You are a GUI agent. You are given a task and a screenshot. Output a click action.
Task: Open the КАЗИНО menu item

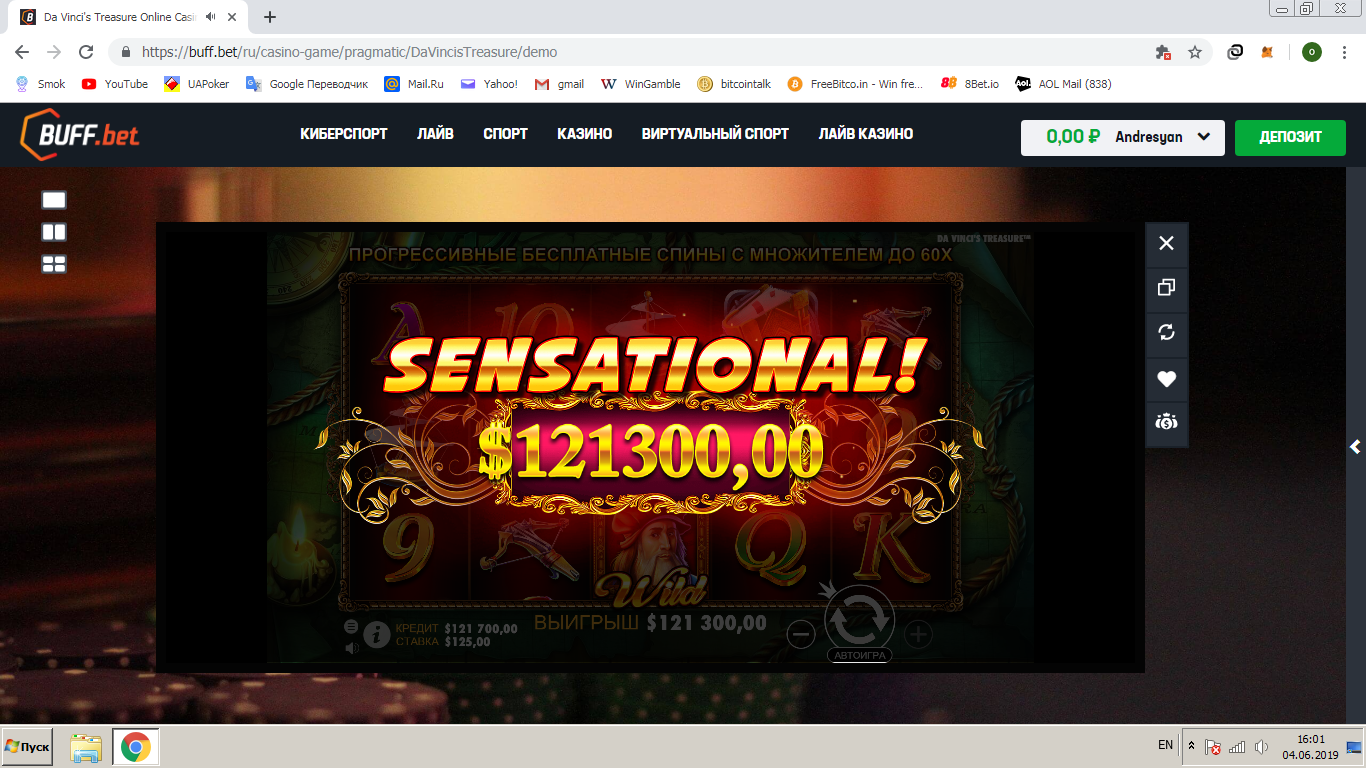585,134
